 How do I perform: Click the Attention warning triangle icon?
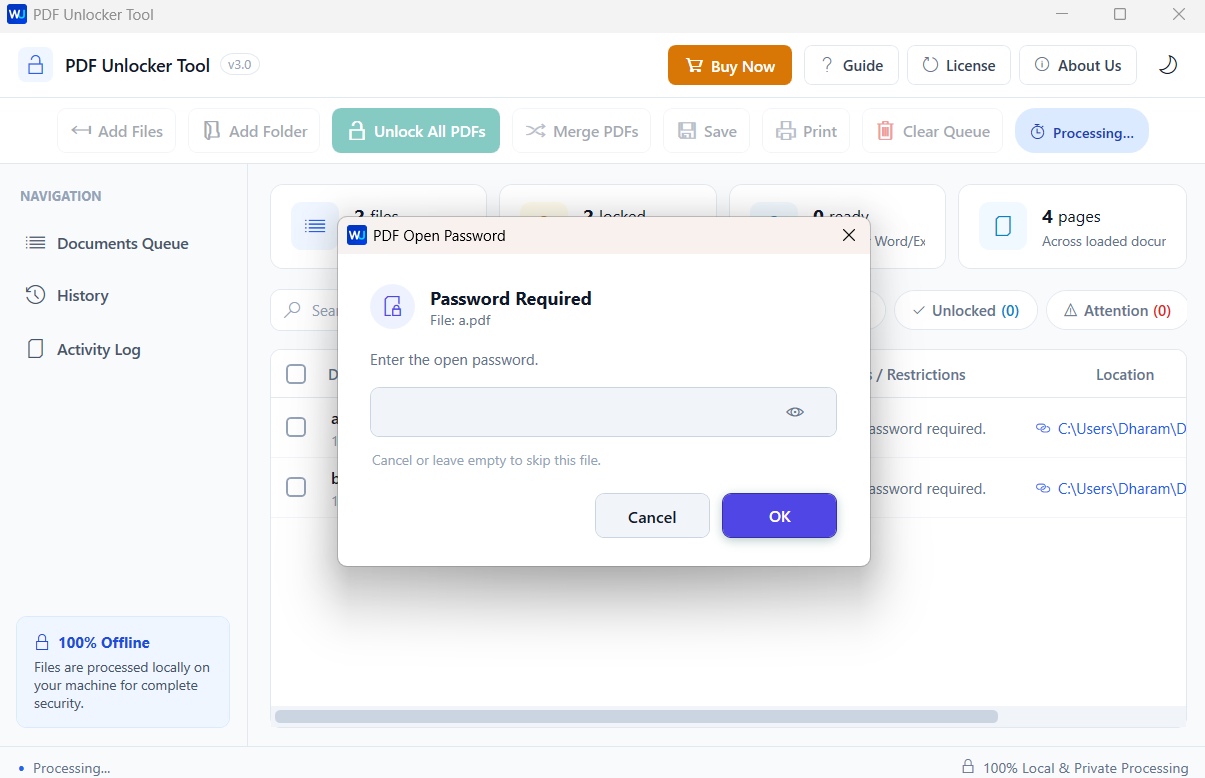tap(1070, 311)
